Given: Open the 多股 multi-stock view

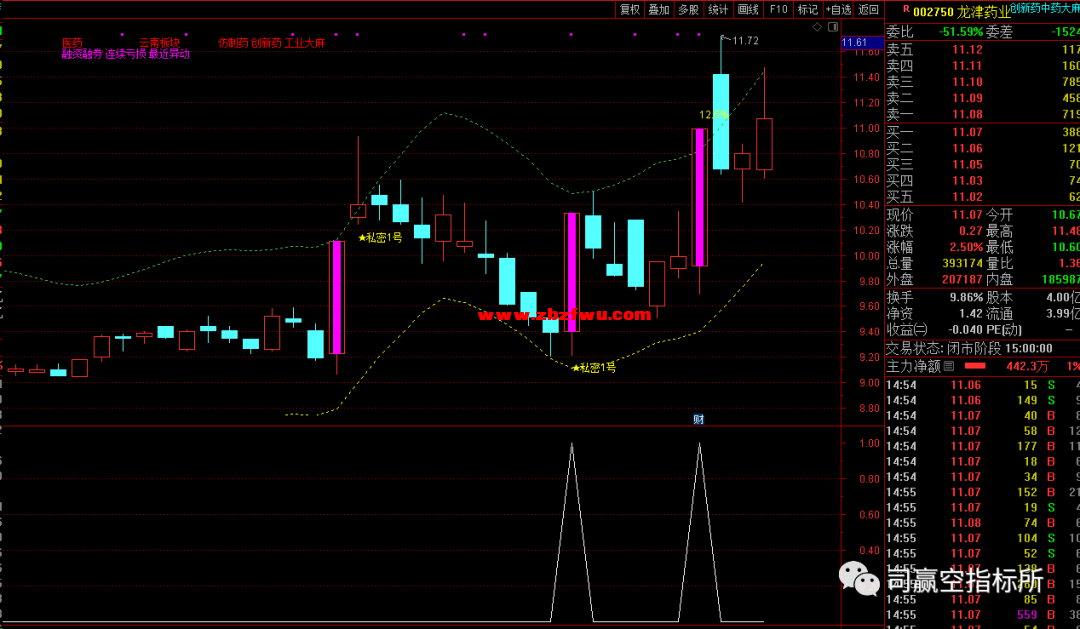Looking at the screenshot, I should [x=689, y=10].
